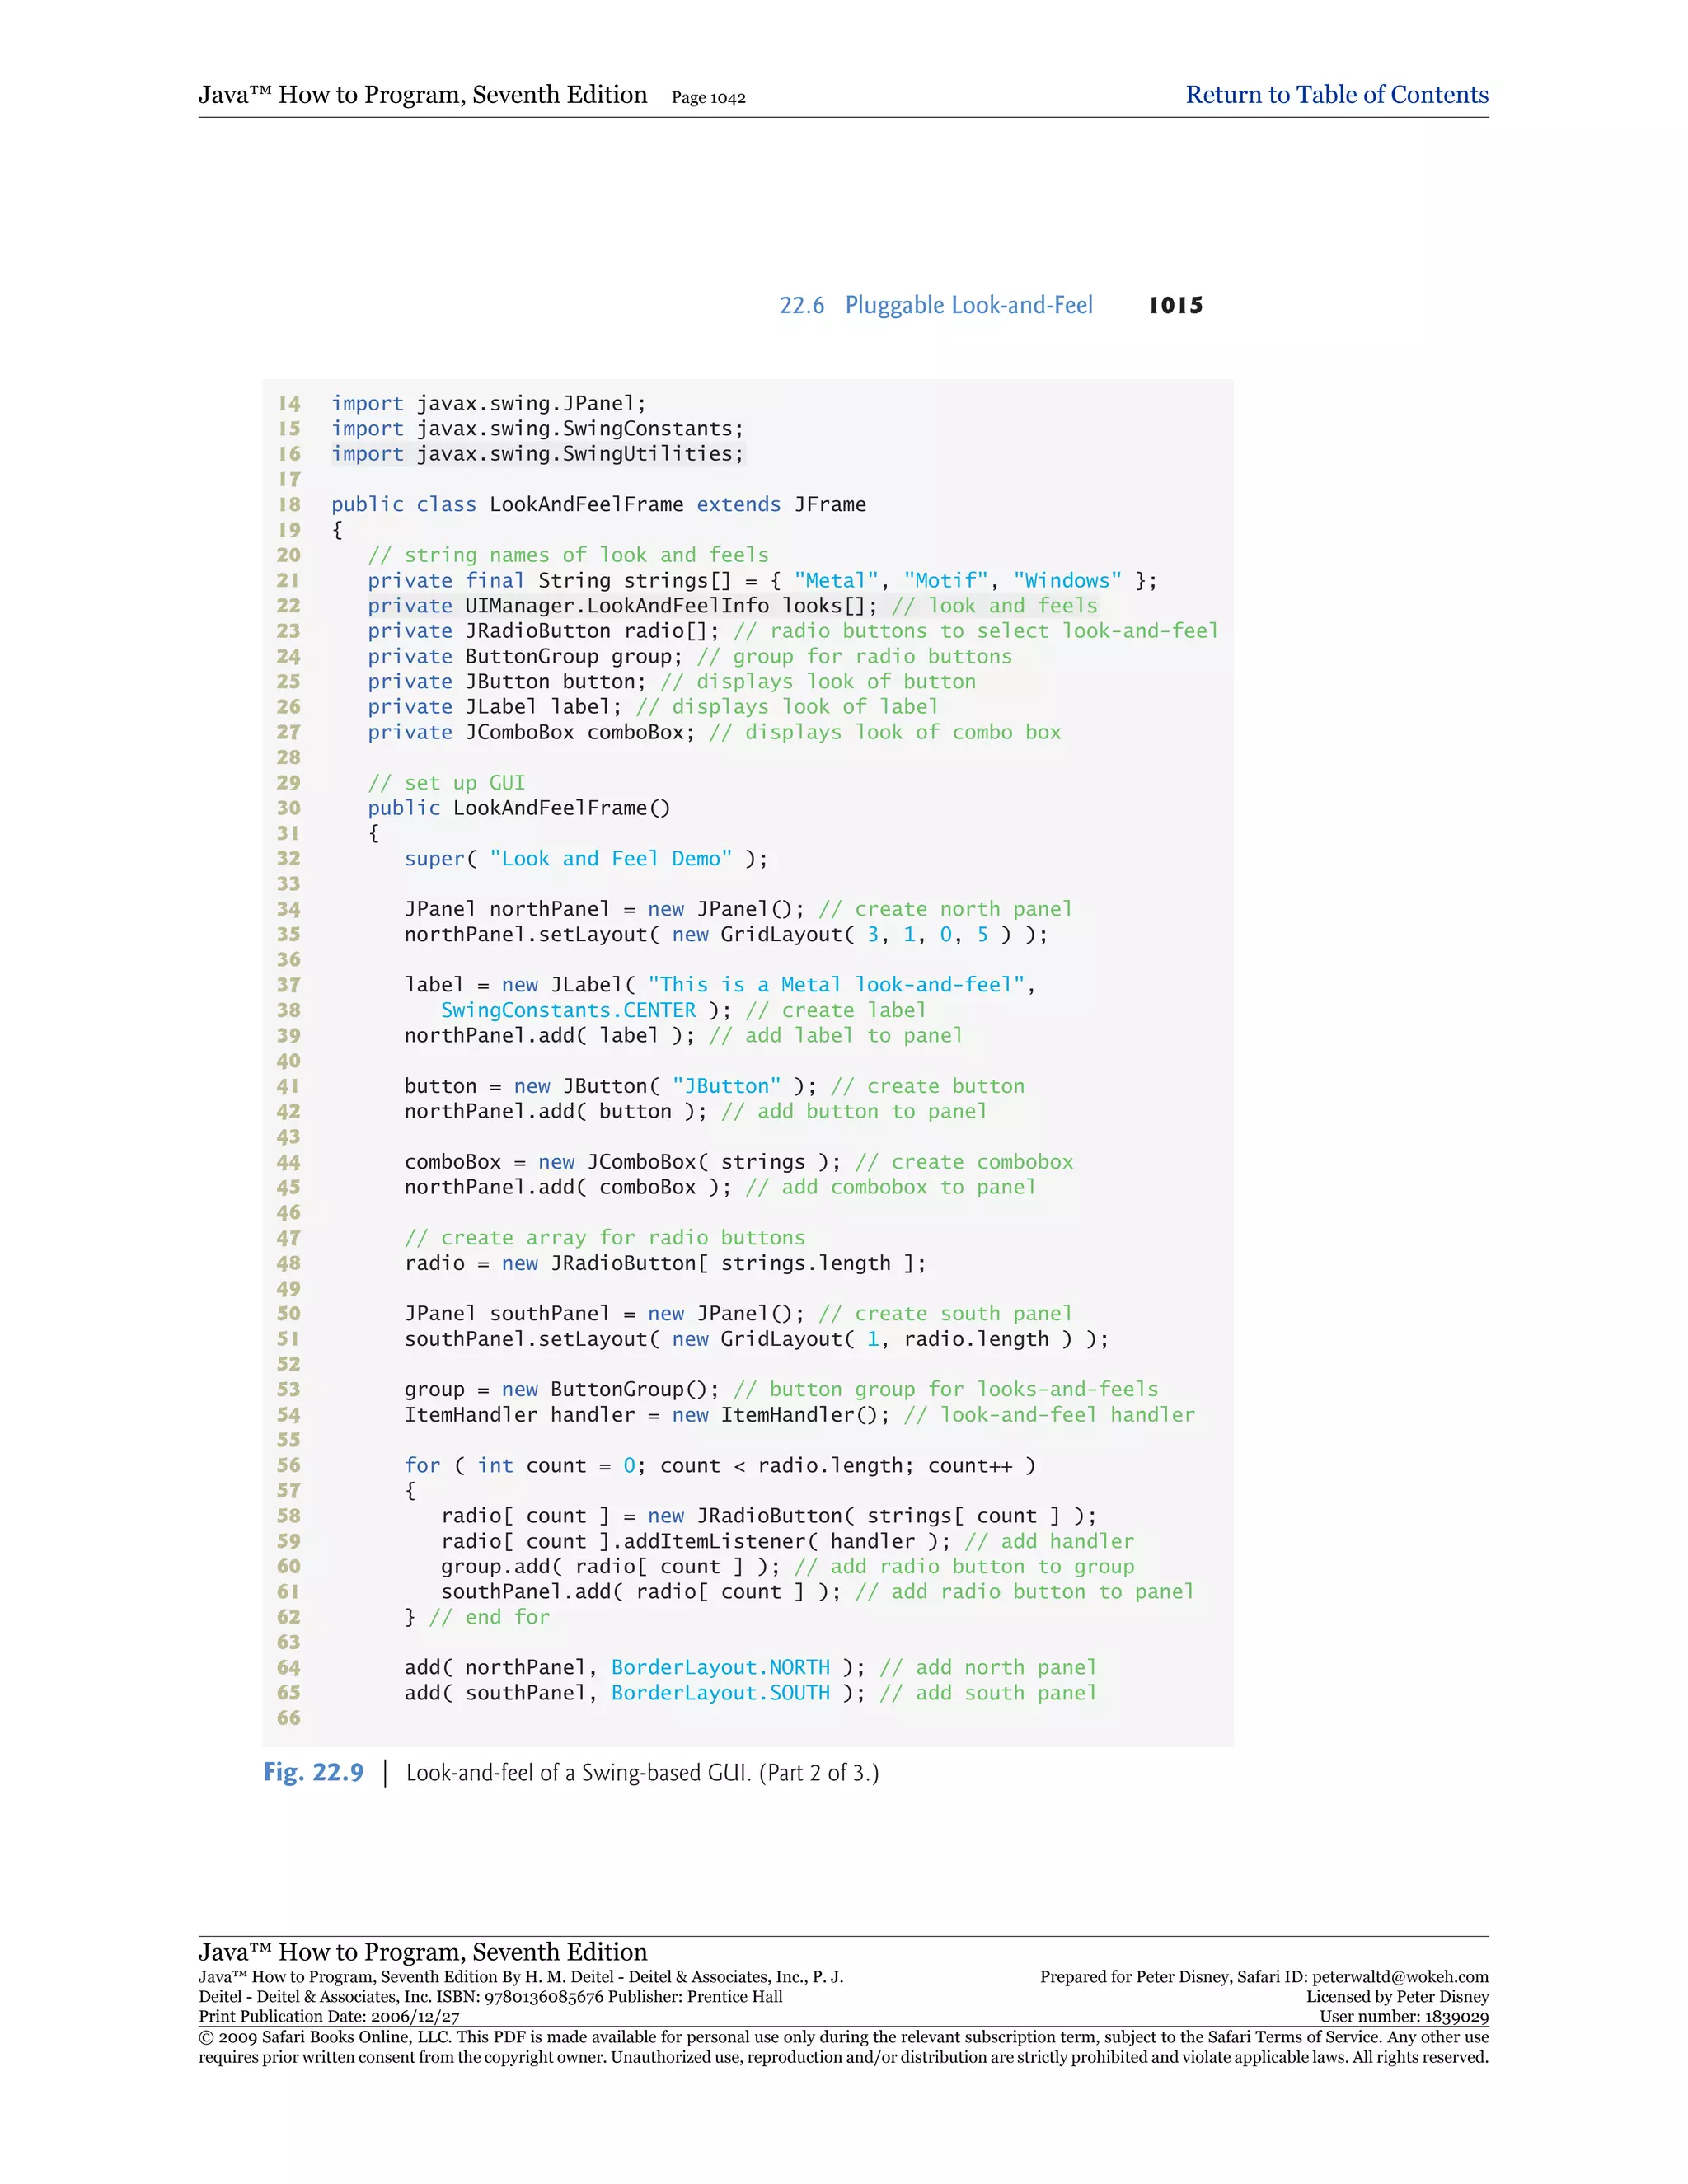Click BorderLayout.SOUTH in the code listing
The height and width of the screenshot is (2184, 1688).
[720, 1692]
